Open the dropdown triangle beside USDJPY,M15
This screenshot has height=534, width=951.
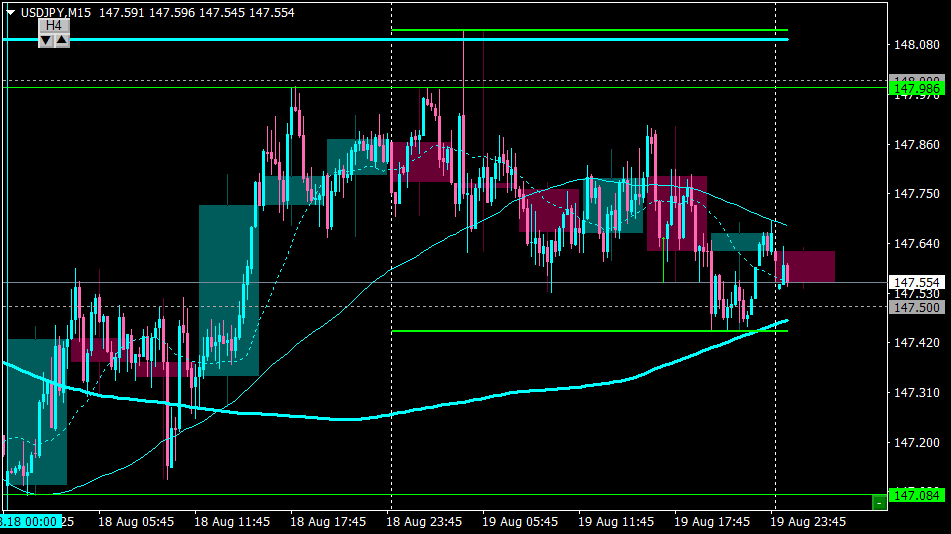pos(10,12)
